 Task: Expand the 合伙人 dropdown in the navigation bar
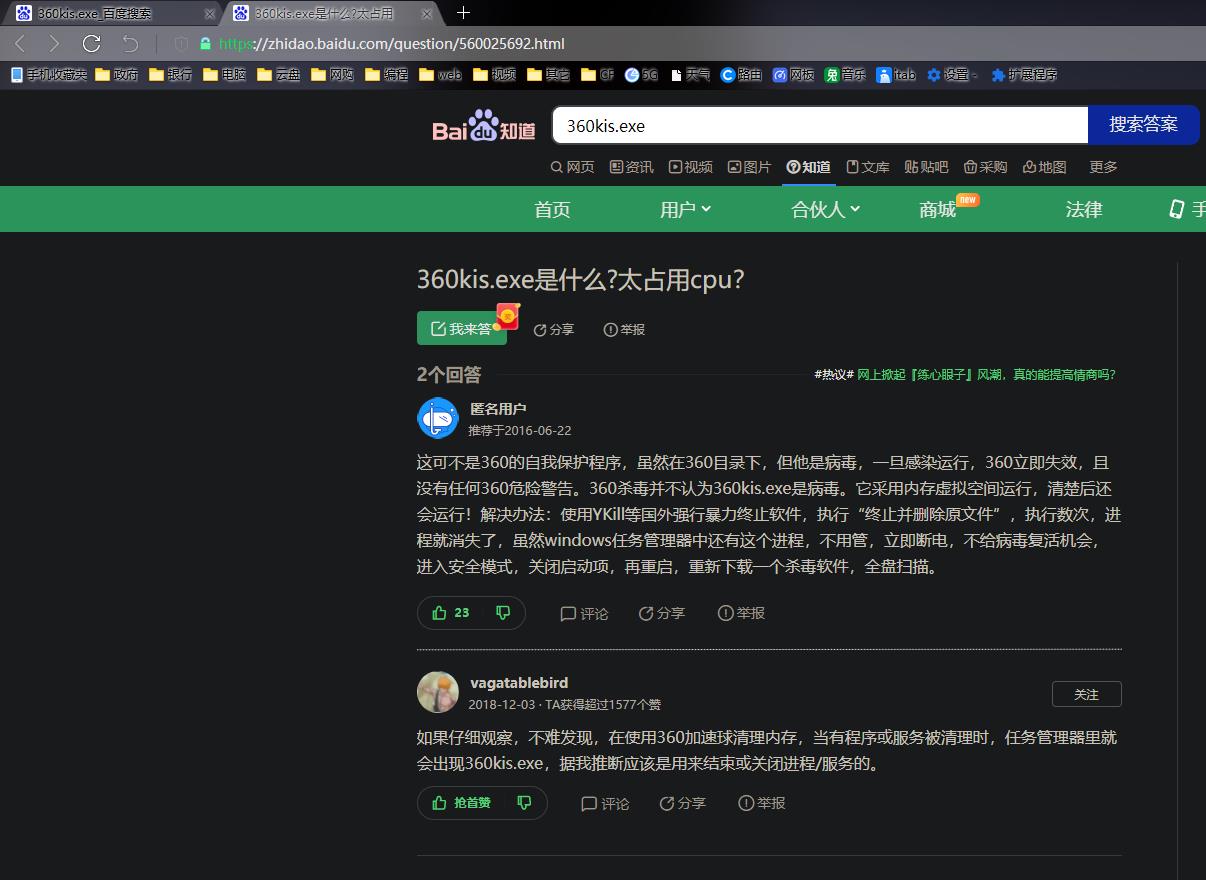tap(825, 209)
